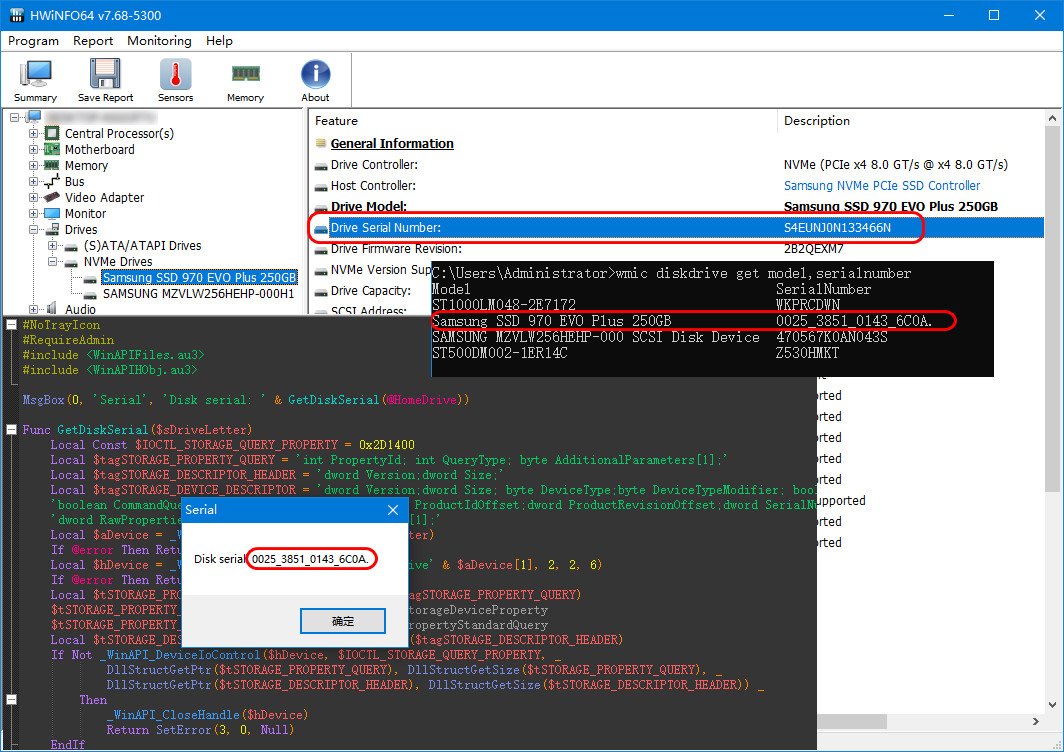Open the Monitoring menu
The width and height of the screenshot is (1064, 752).
(x=159, y=41)
